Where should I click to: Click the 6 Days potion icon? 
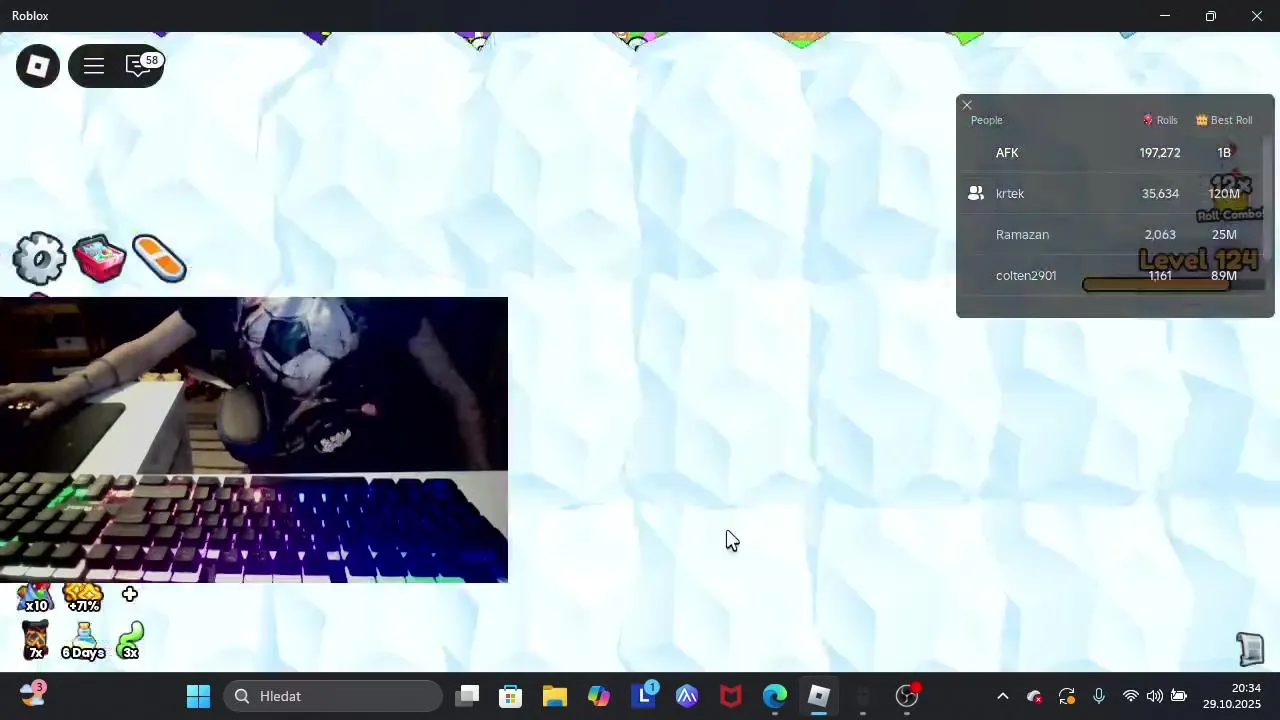(x=83, y=640)
